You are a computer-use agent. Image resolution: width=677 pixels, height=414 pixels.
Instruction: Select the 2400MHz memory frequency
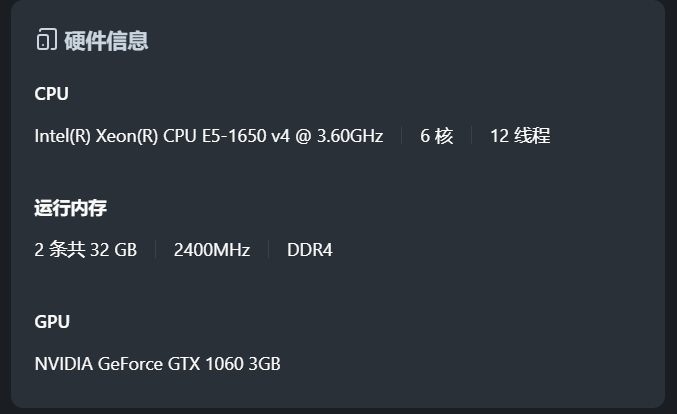(211, 250)
